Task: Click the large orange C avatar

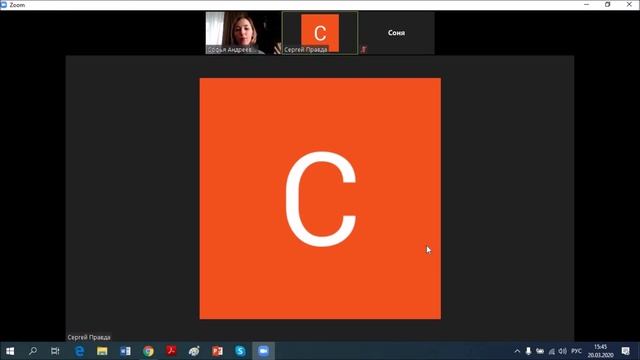Action: point(320,198)
